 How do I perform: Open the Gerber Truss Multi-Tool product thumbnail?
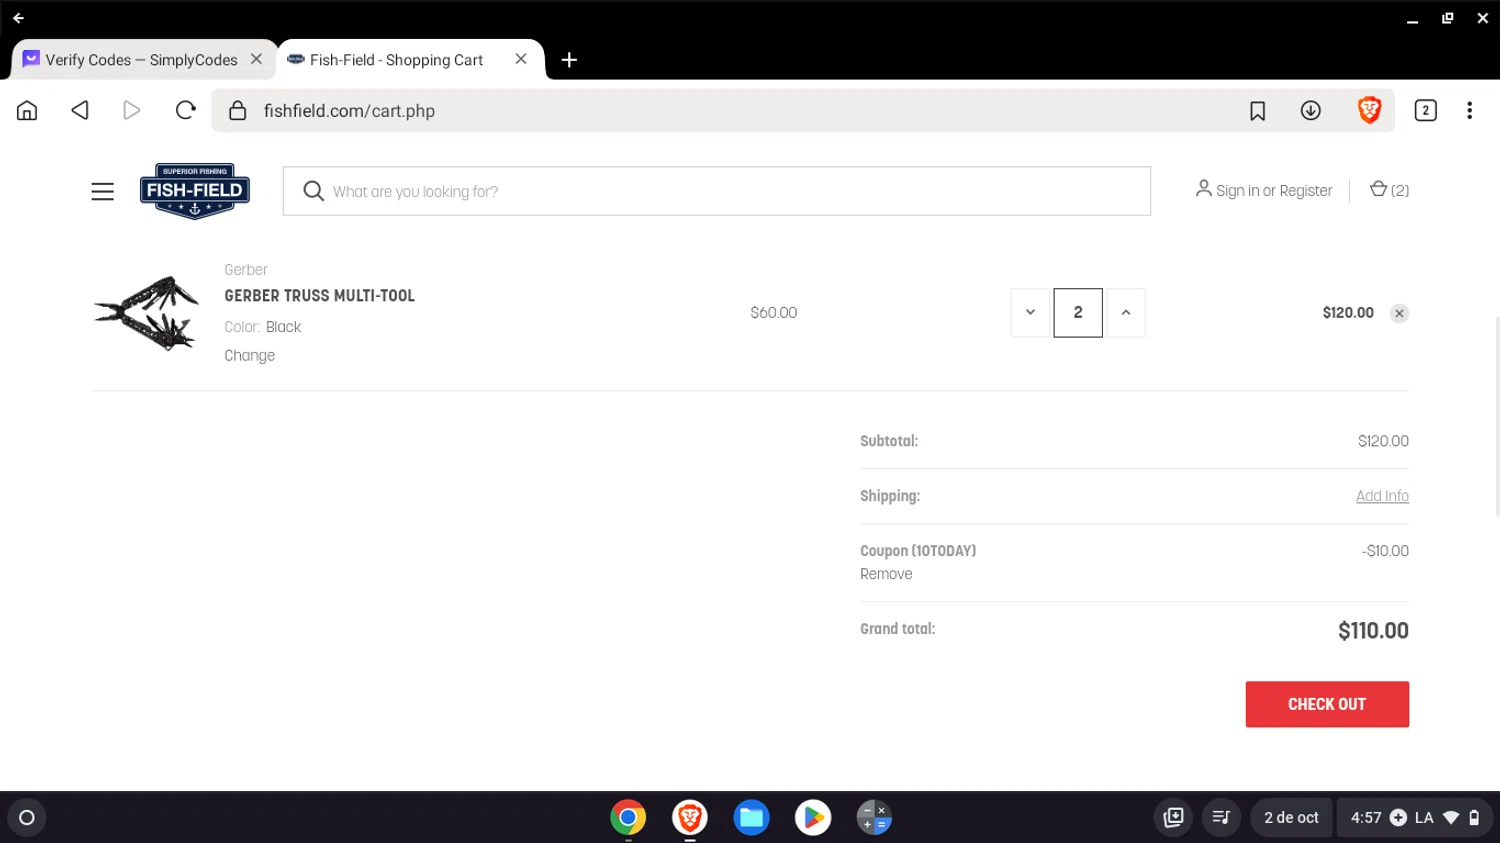pyautogui.click(x=146, y=313)
